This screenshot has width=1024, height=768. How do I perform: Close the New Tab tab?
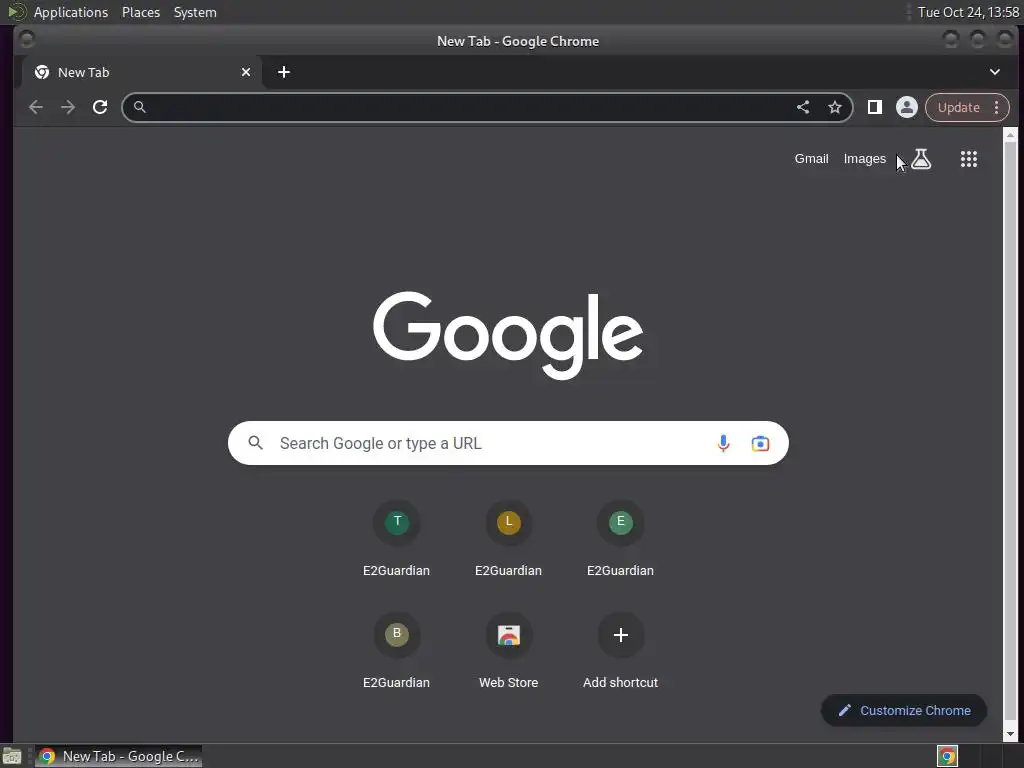[x=246, y=72]
